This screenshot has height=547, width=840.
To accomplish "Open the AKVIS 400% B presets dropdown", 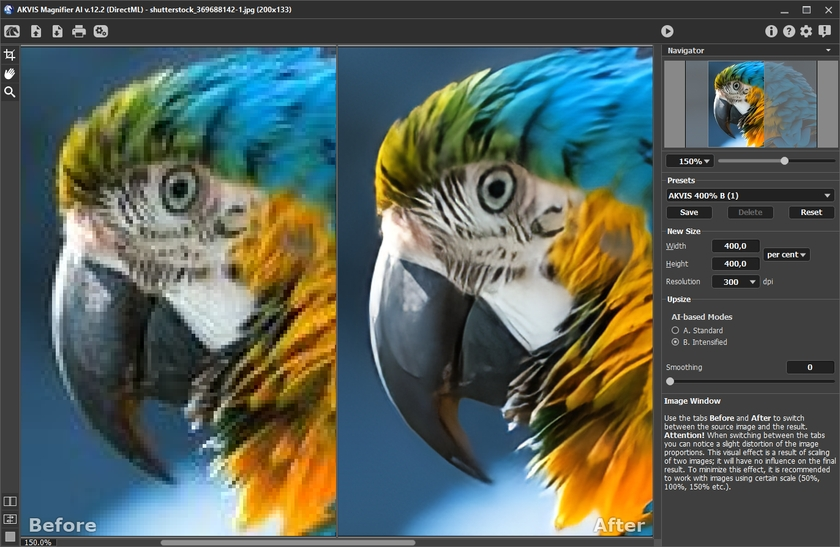I will coord(750,196).
